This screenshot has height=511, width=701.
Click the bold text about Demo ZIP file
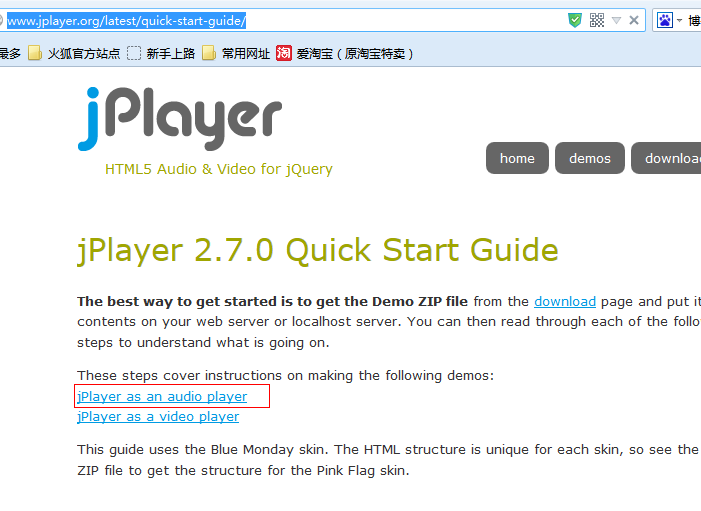272,302
